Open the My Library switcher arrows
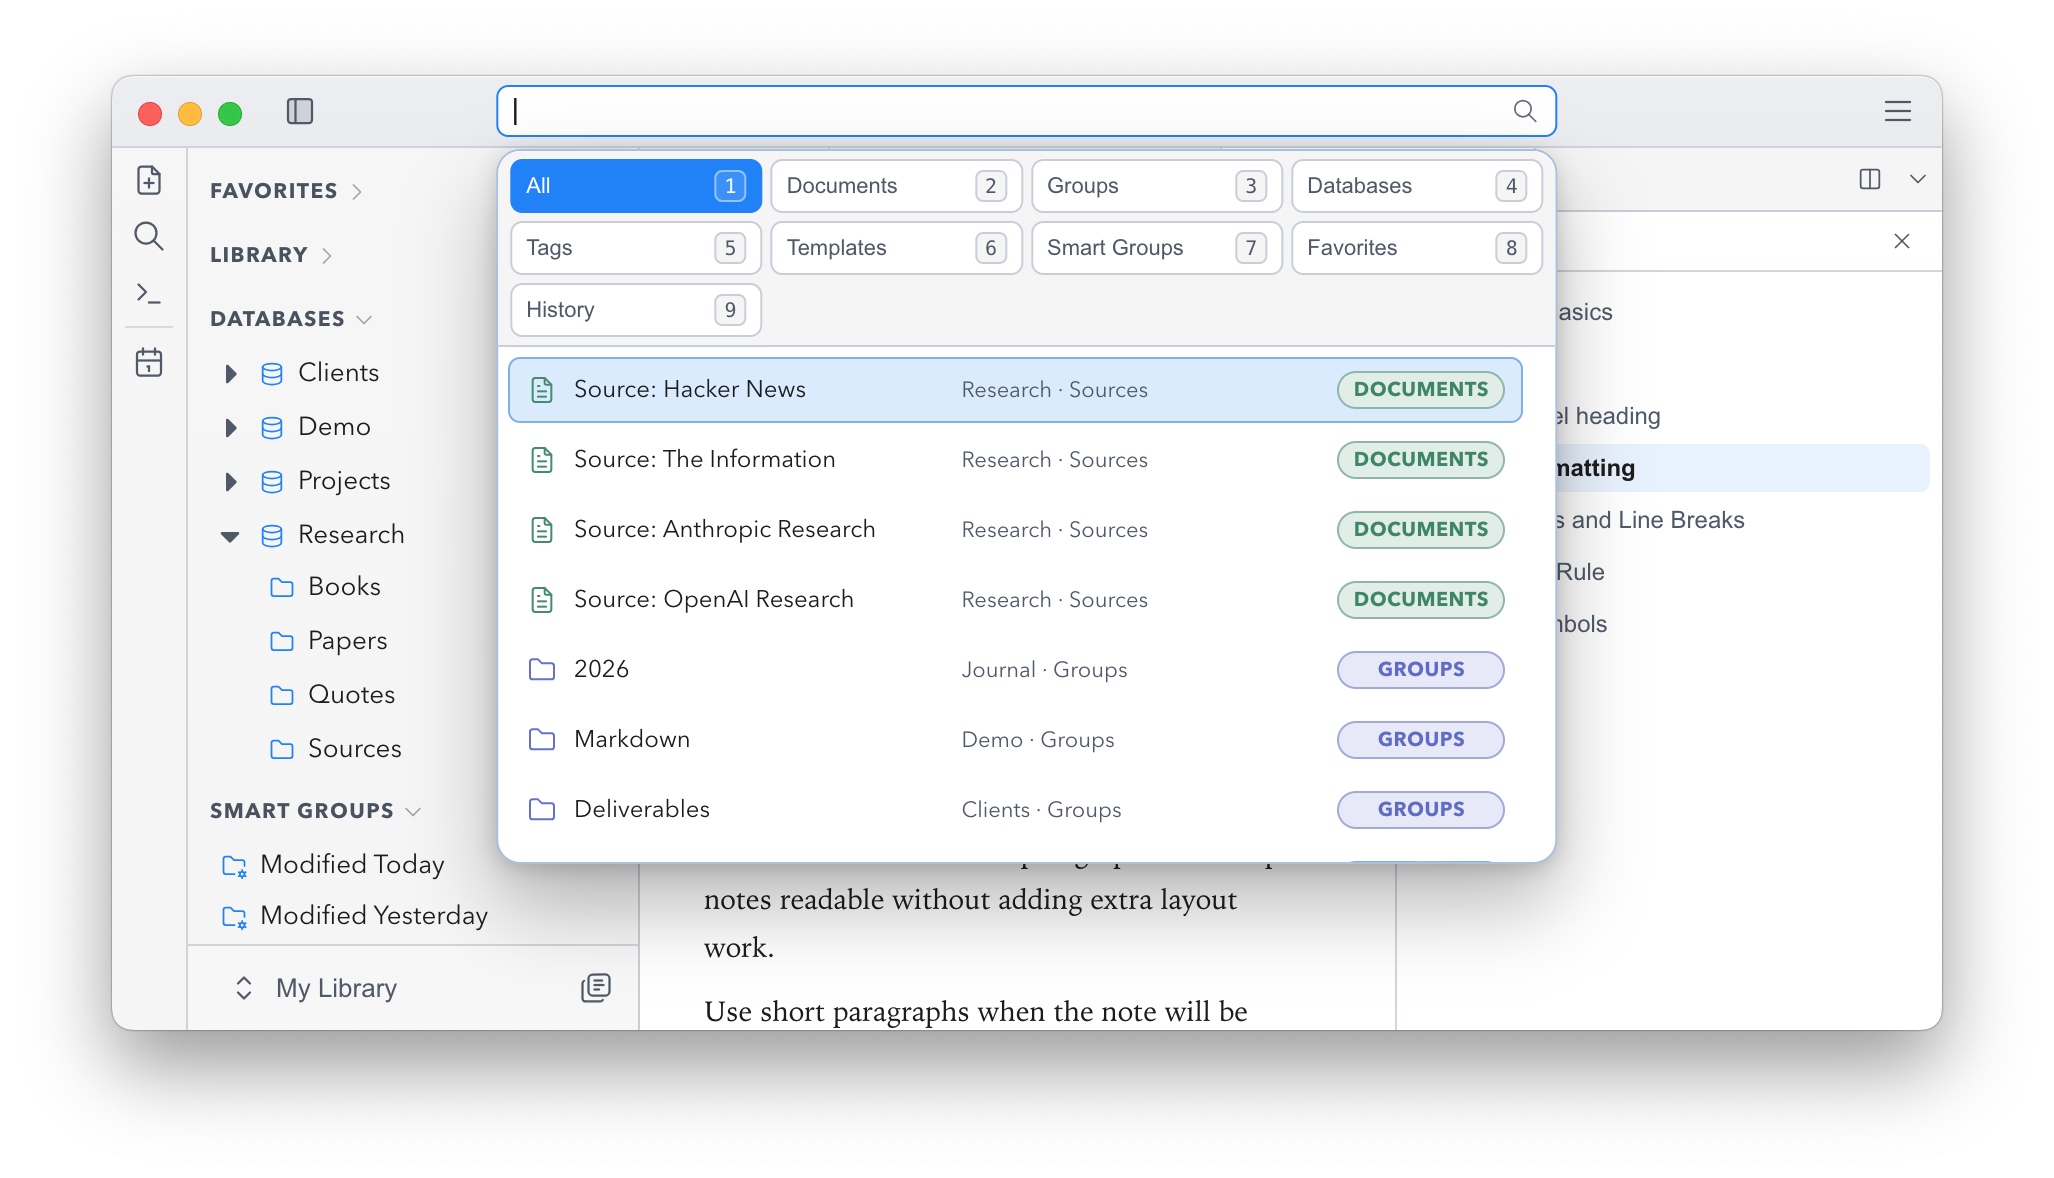 coord(243,988)
